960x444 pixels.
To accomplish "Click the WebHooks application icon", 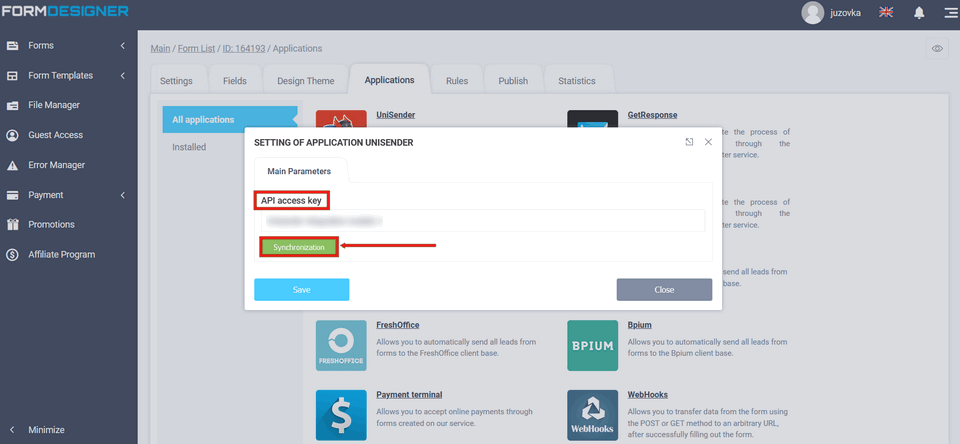I will point(592,415).
